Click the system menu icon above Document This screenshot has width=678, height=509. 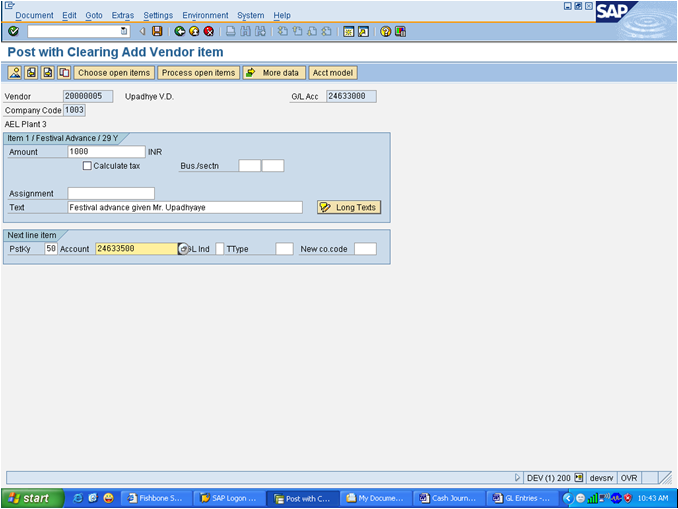coord(10,5)
